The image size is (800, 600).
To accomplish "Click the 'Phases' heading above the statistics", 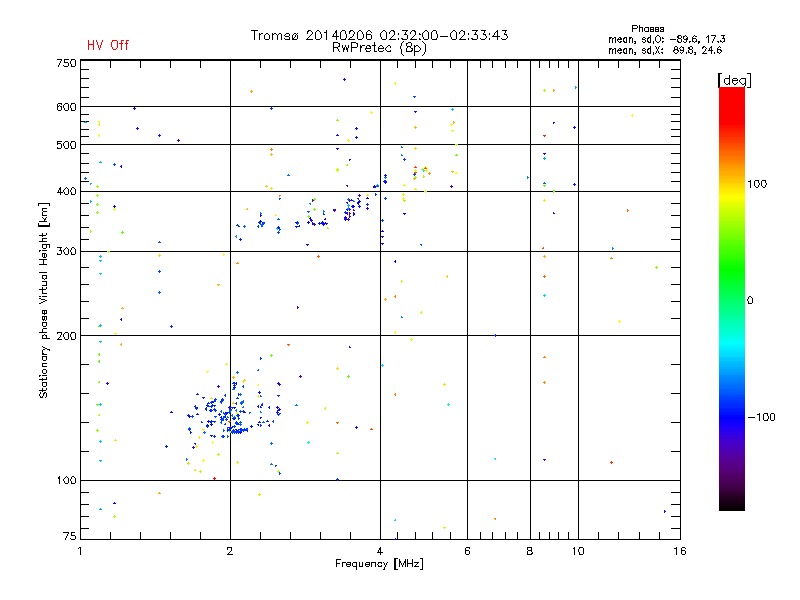I will point(647,29).
